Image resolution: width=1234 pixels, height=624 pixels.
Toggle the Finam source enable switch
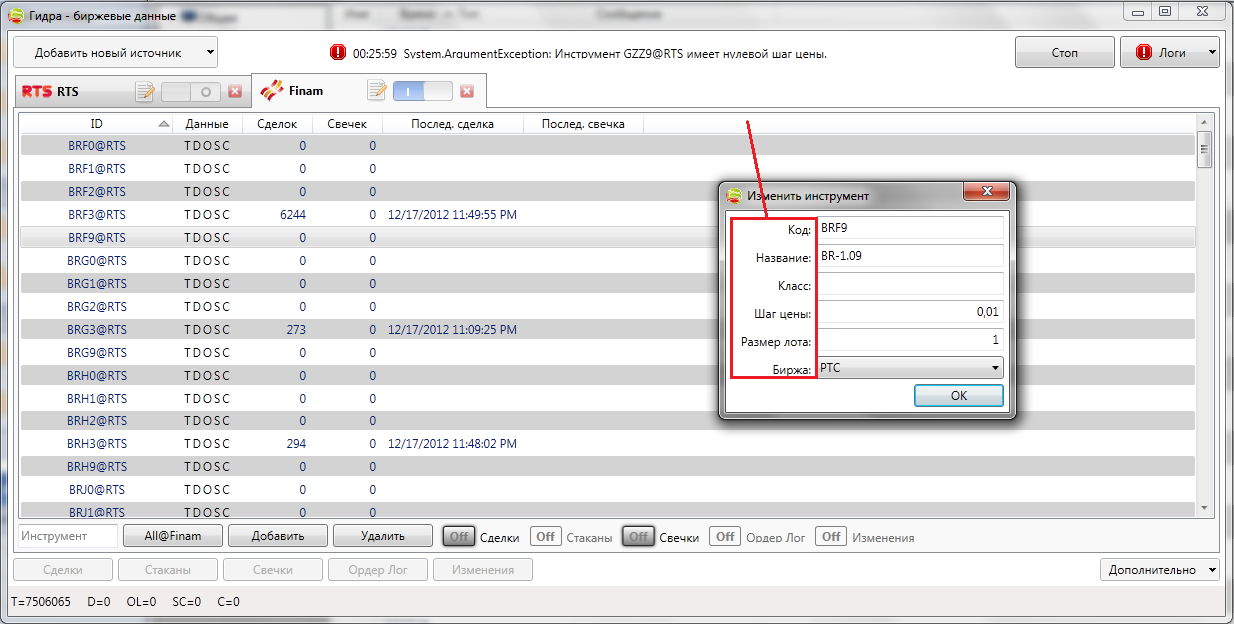[x=422, y=92]
